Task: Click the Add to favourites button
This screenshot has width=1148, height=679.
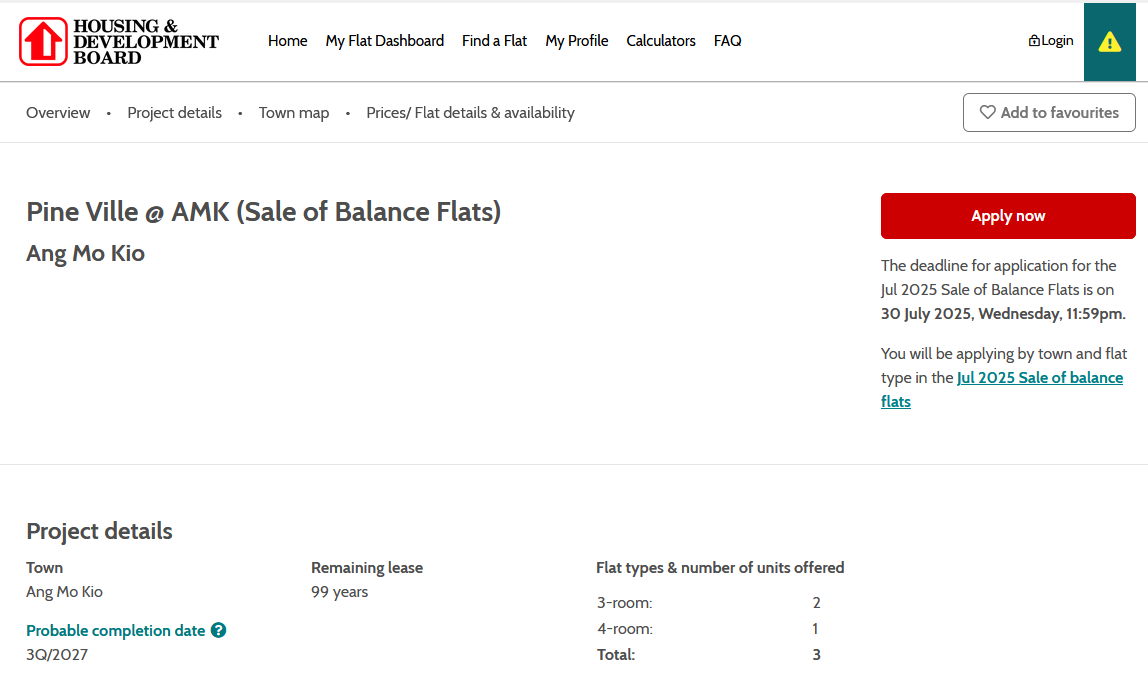Action: click(x=1049, y=113)
